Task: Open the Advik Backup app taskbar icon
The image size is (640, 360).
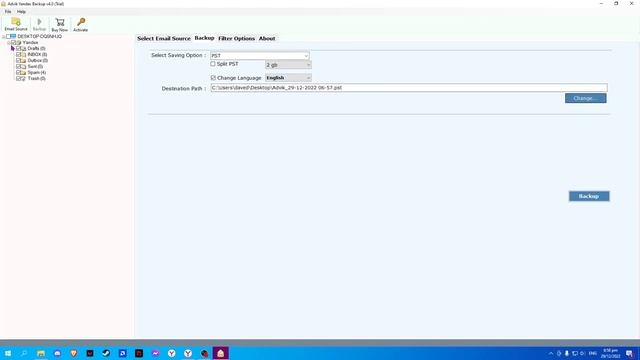Action: click(220, 353)
